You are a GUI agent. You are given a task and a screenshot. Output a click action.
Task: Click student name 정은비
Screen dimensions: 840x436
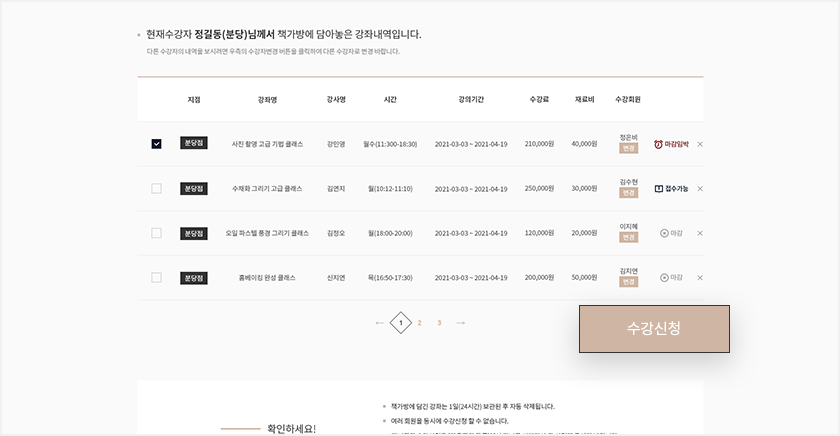[628, 138]
